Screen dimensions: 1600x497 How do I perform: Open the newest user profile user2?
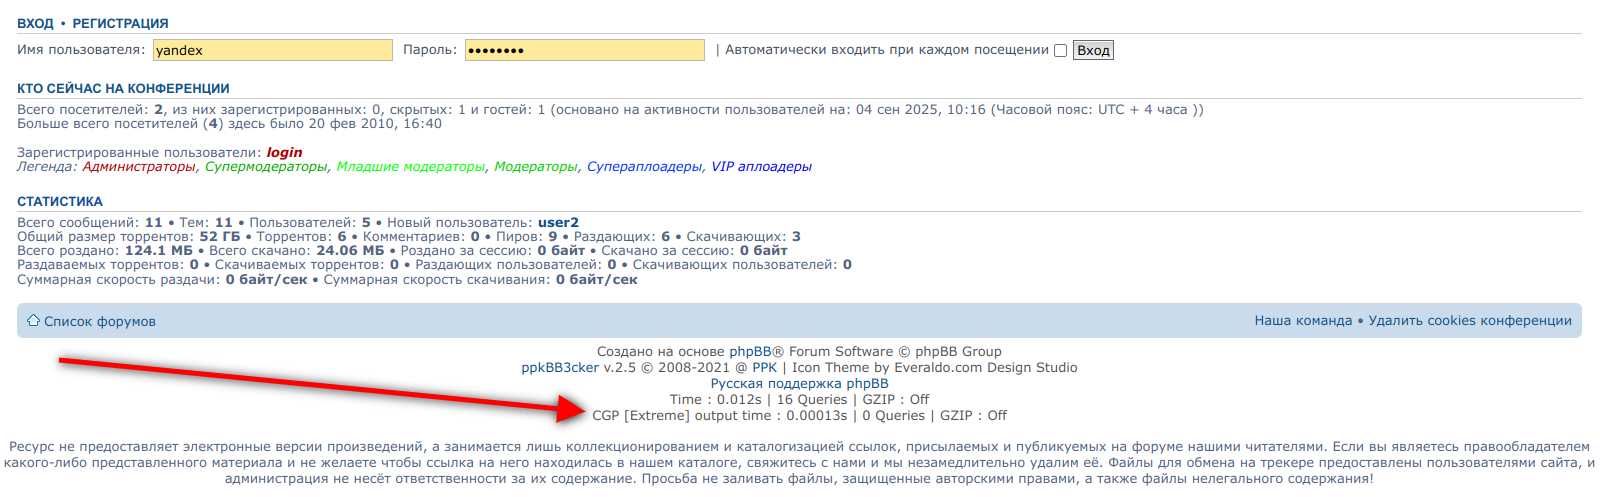[x=558, y=223]
